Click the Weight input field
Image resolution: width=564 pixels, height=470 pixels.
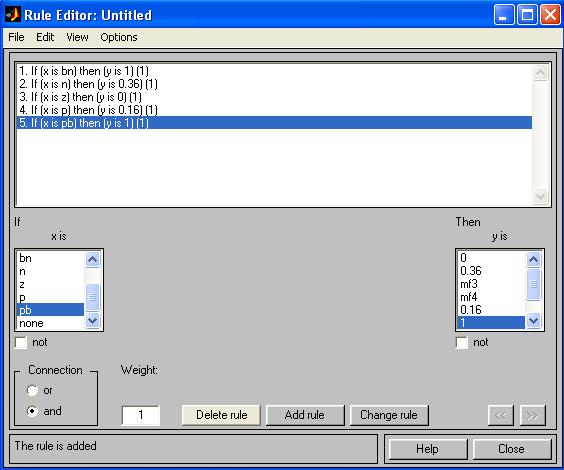click(141, 415)
